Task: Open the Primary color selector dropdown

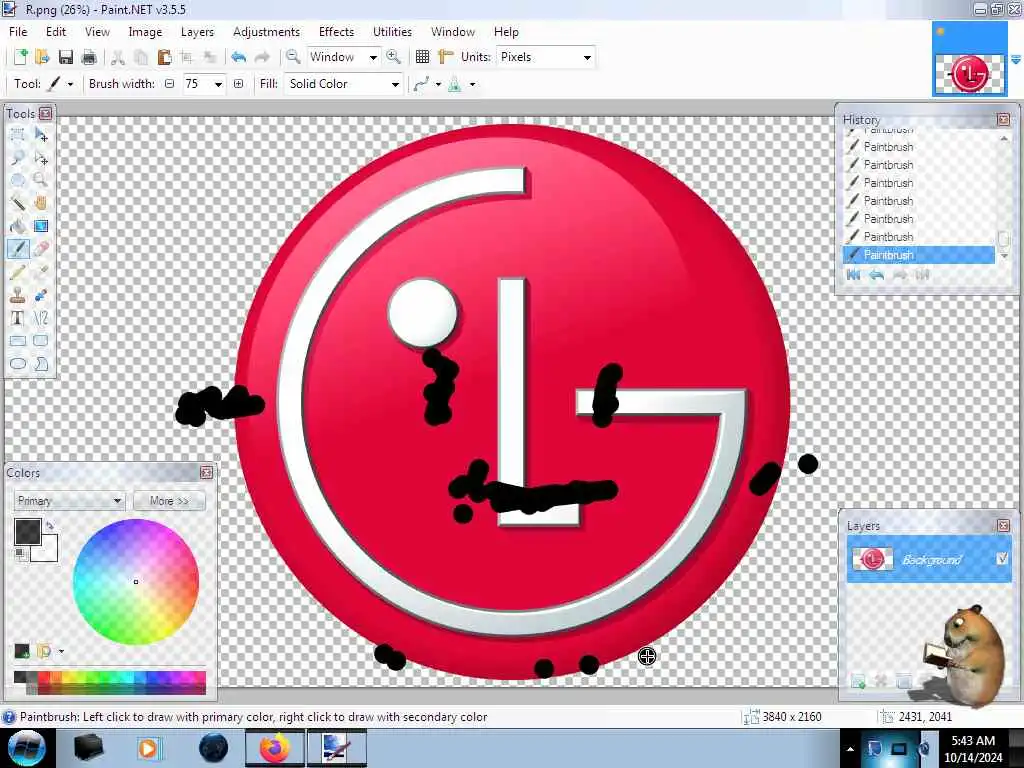Action: coord(69,501)
